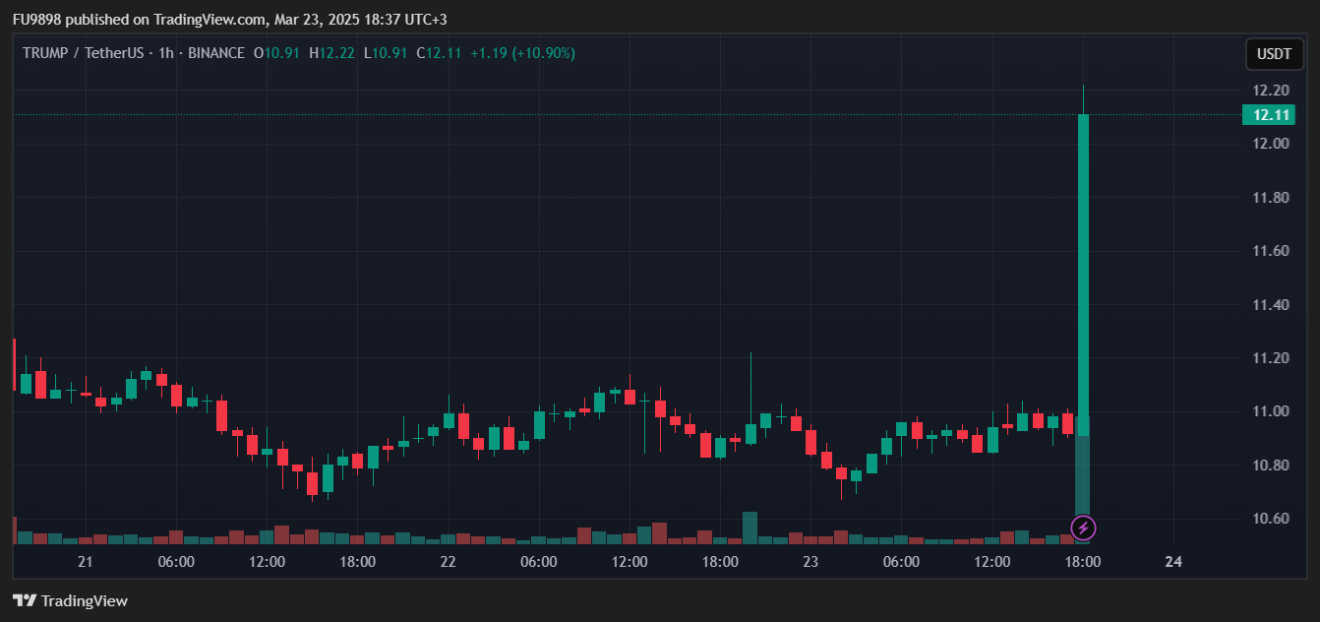Select the 12.20 price axis label
The image size is (1320, 622).
1268,90
